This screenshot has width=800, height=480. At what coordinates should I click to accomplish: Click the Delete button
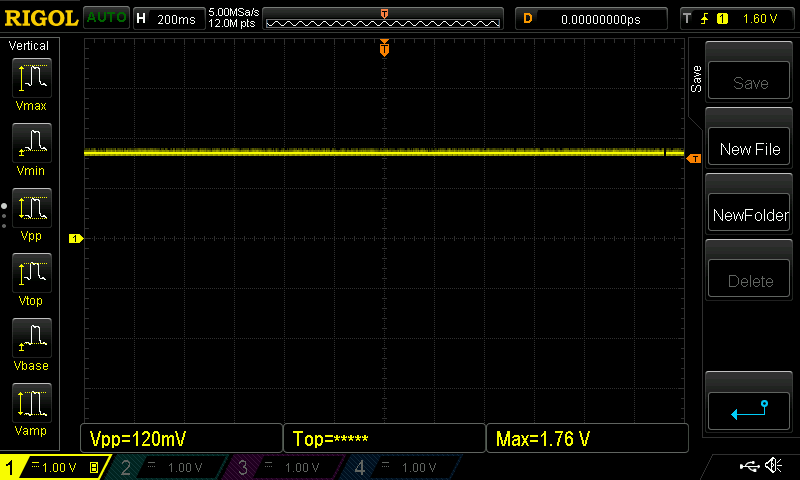749,279
